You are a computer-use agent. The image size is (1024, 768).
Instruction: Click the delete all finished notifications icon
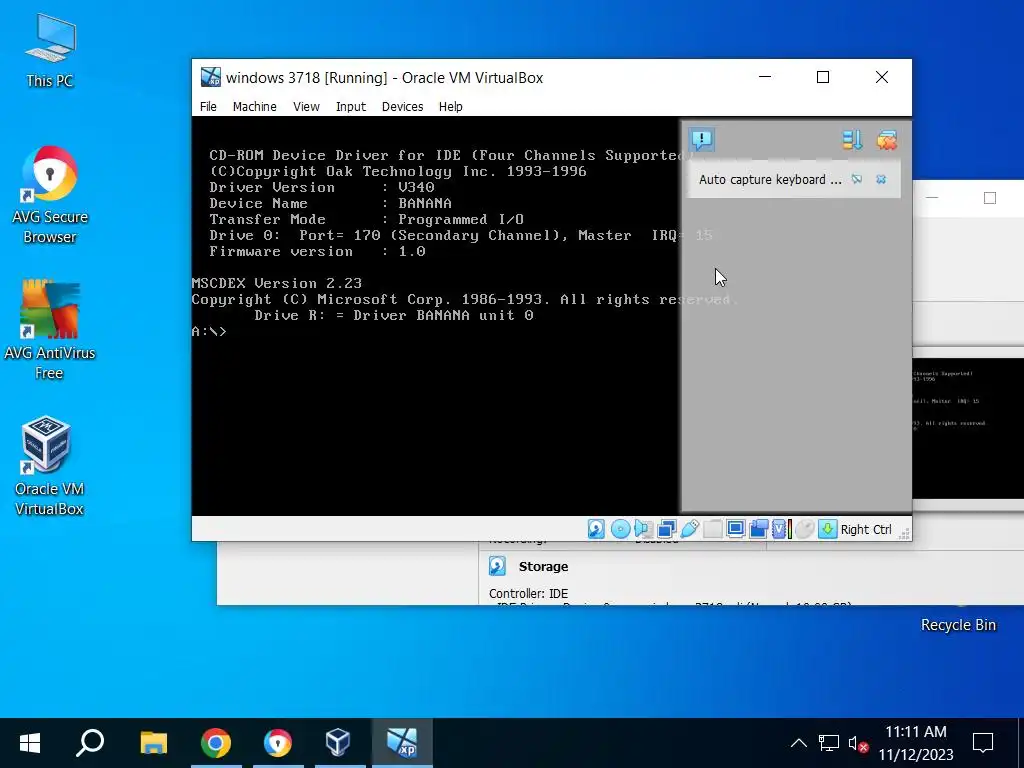(x=886, y=140)
